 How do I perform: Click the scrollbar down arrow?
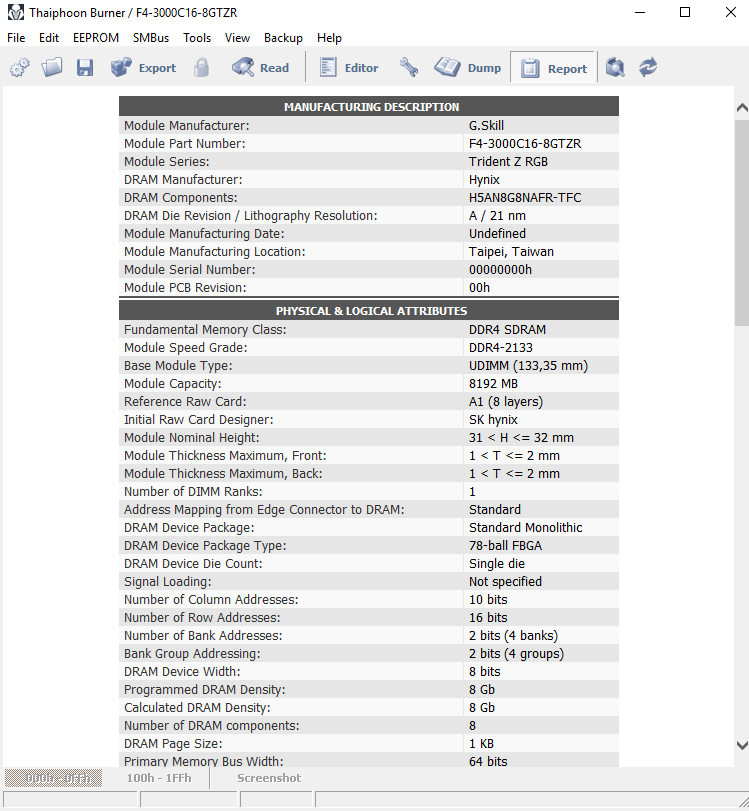click(x=742, y=745)
